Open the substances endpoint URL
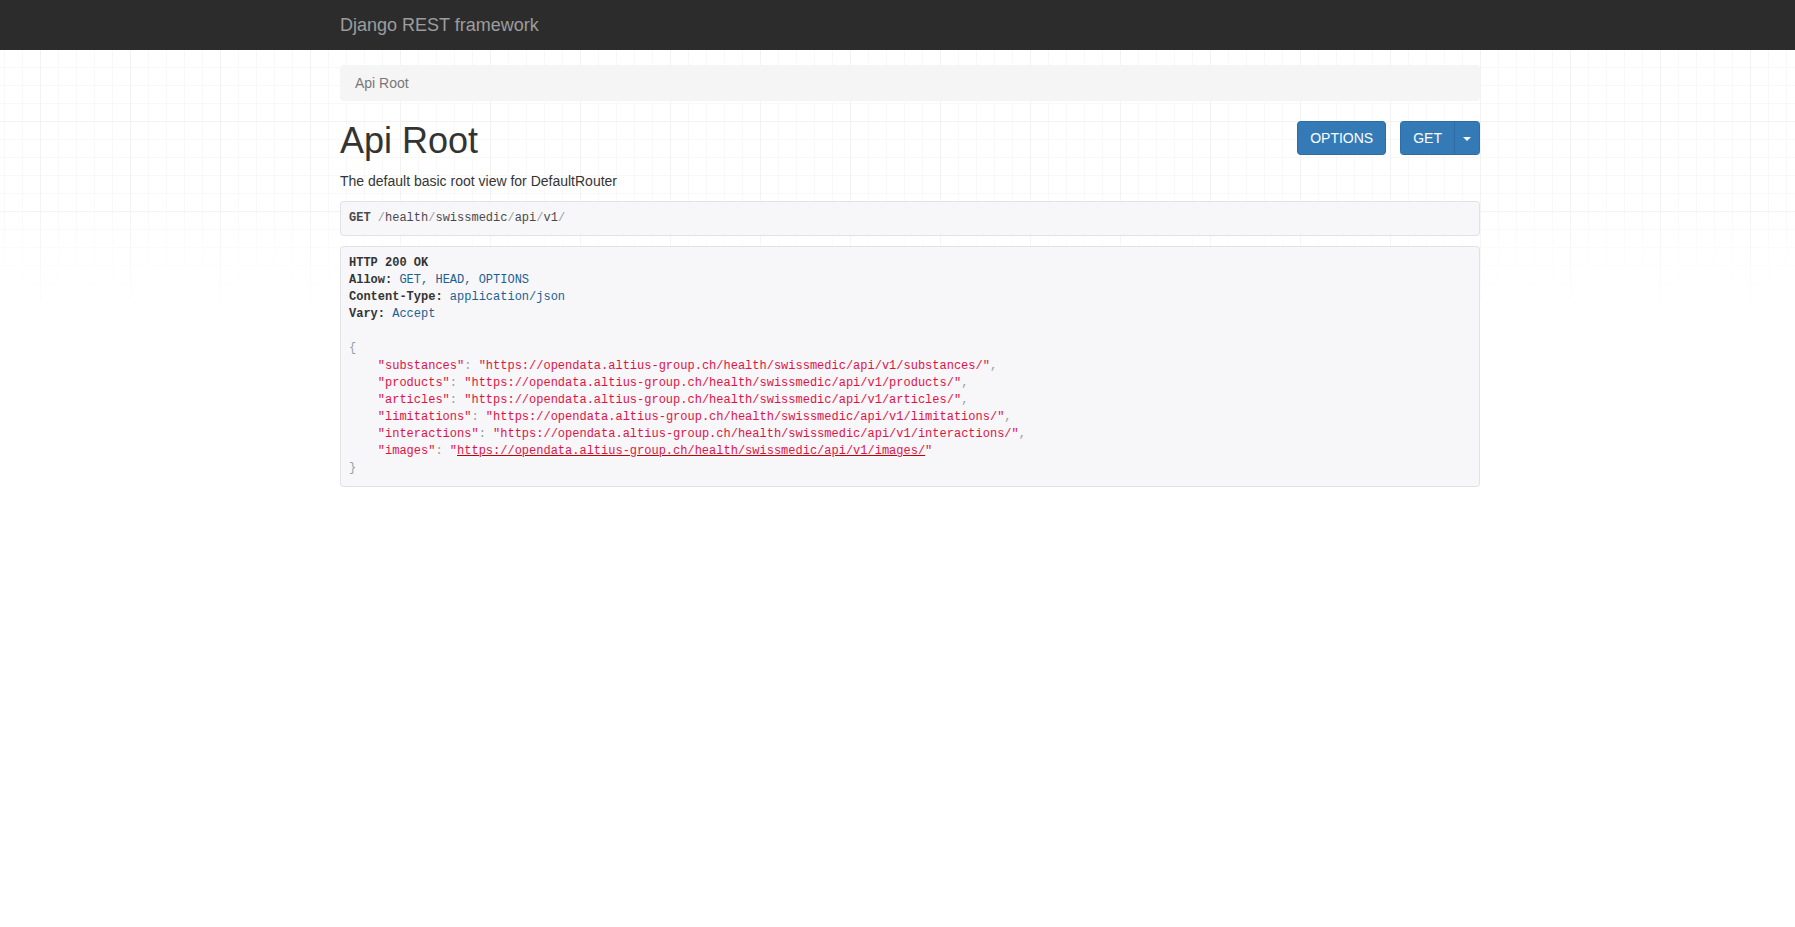The width and height of the screenshot is (1795, 927). 734,365
